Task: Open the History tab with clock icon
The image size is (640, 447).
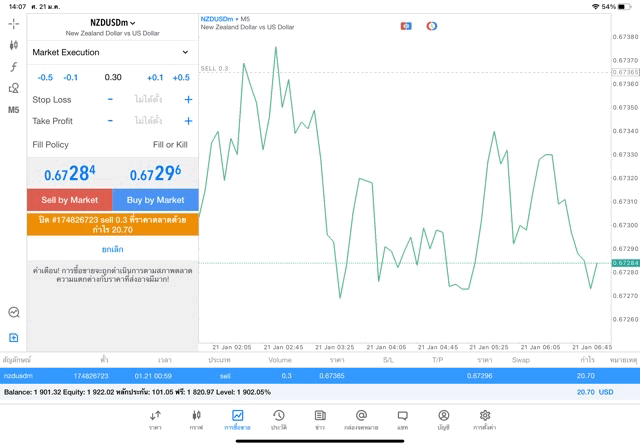Action: point(279,420)
